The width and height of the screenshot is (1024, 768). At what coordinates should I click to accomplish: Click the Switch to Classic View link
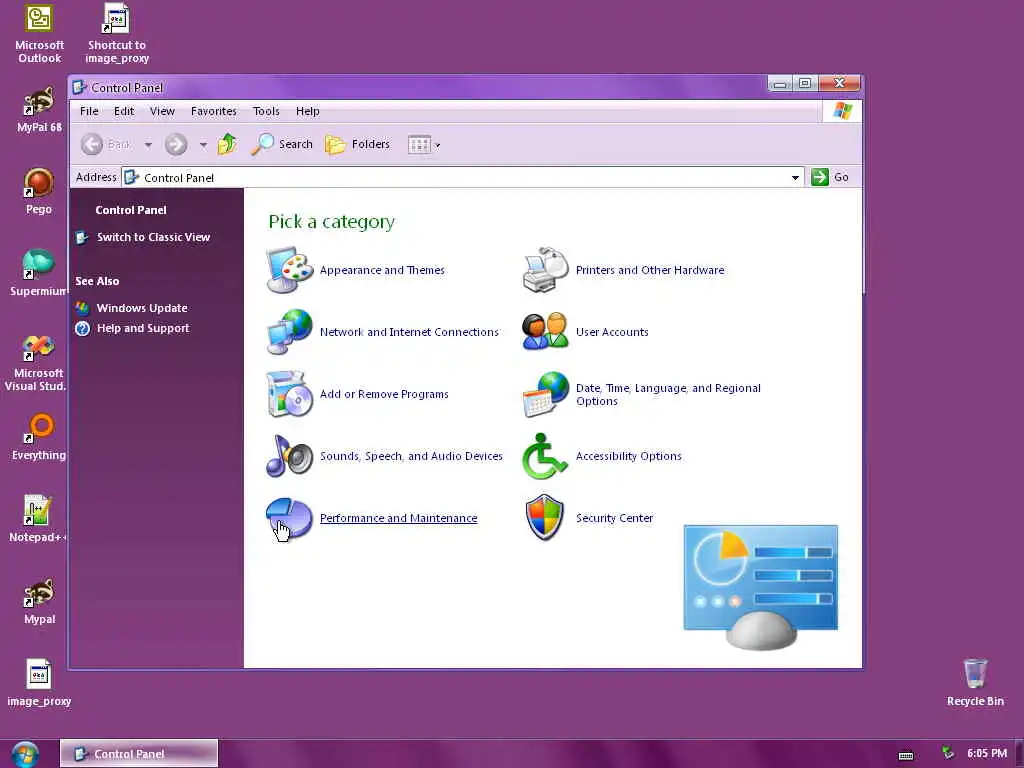(x=153, y=237)
